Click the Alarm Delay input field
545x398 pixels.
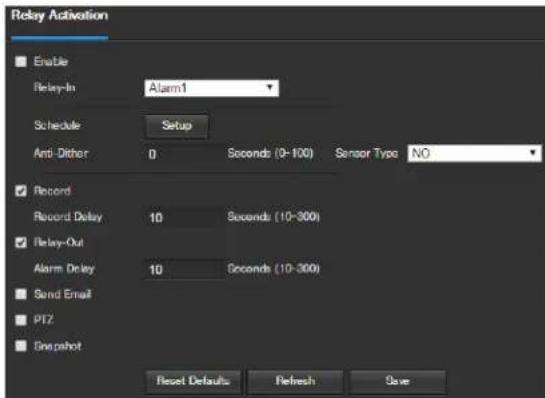(x=184, y=269)
